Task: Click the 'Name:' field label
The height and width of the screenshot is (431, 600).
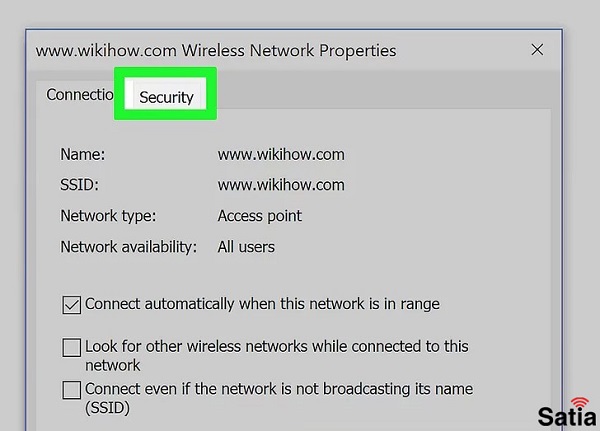Action: pyautogui.click(x=82, y=155)
